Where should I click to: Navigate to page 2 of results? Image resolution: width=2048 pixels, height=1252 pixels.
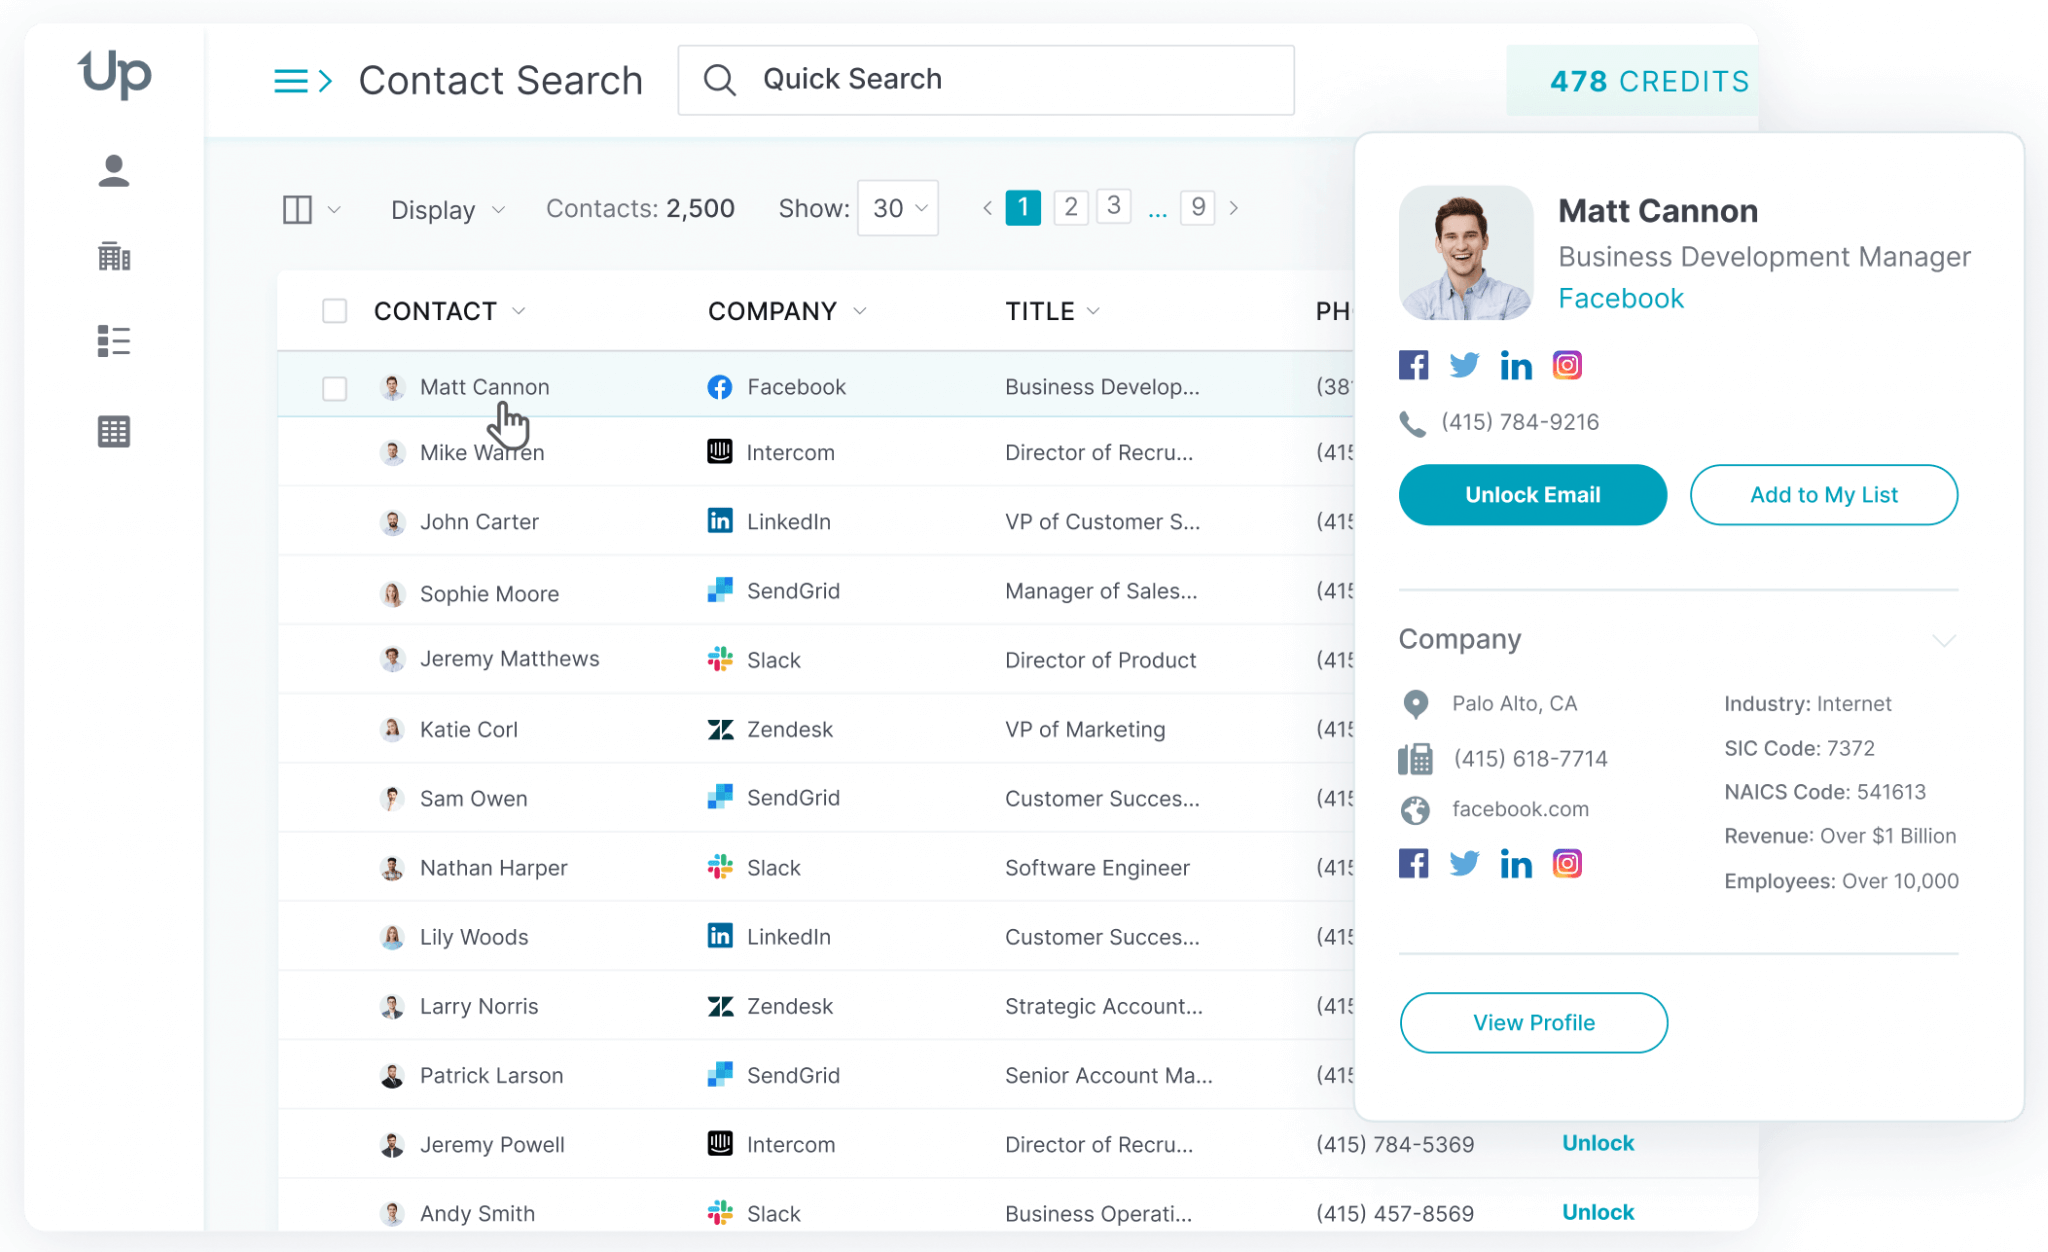(x=1069, y=206)
